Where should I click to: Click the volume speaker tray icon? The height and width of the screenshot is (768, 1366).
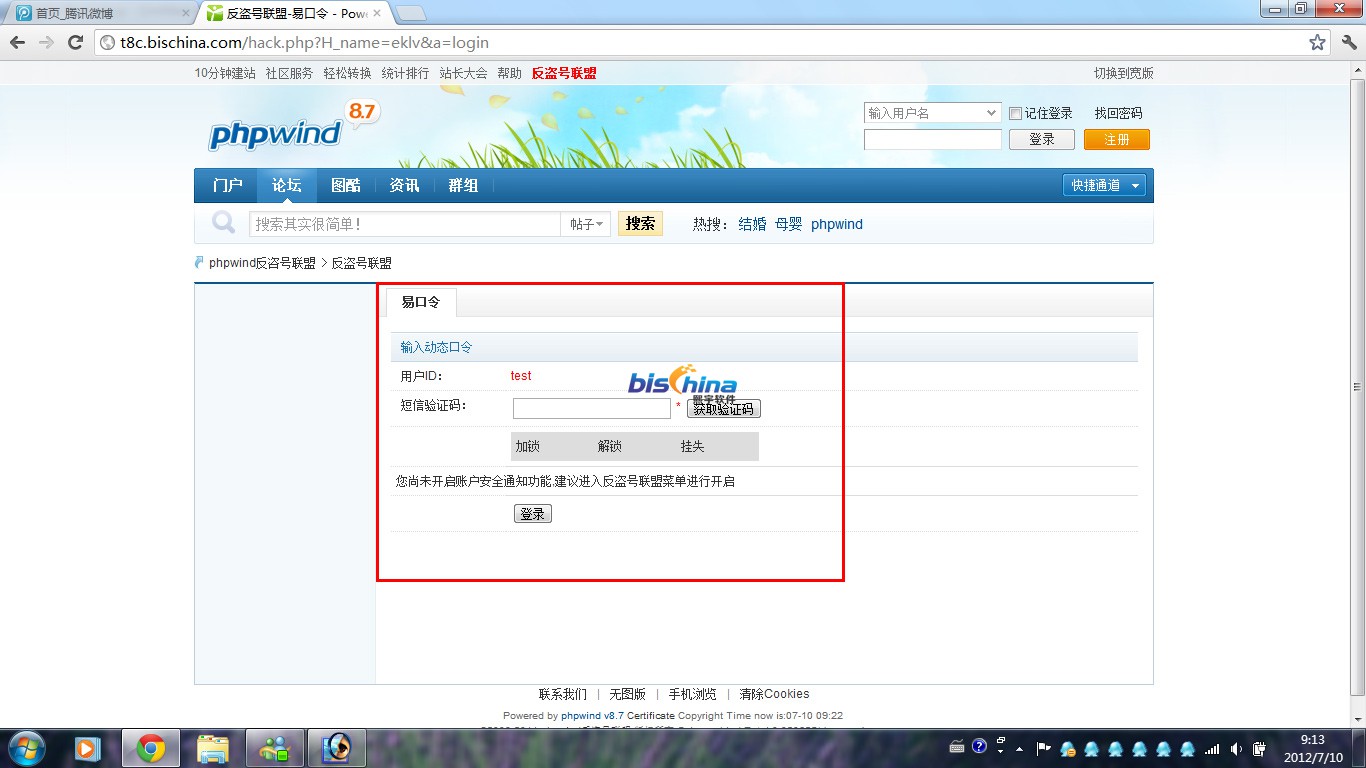(x=1237, y=748)
